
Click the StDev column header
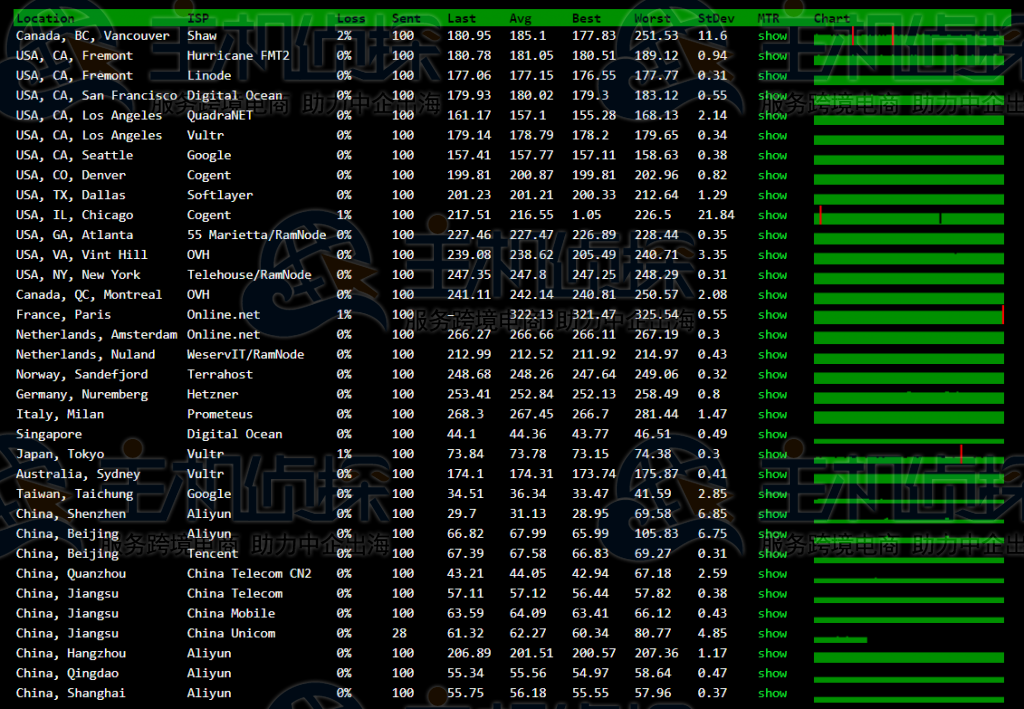click(x=715, y=18)
